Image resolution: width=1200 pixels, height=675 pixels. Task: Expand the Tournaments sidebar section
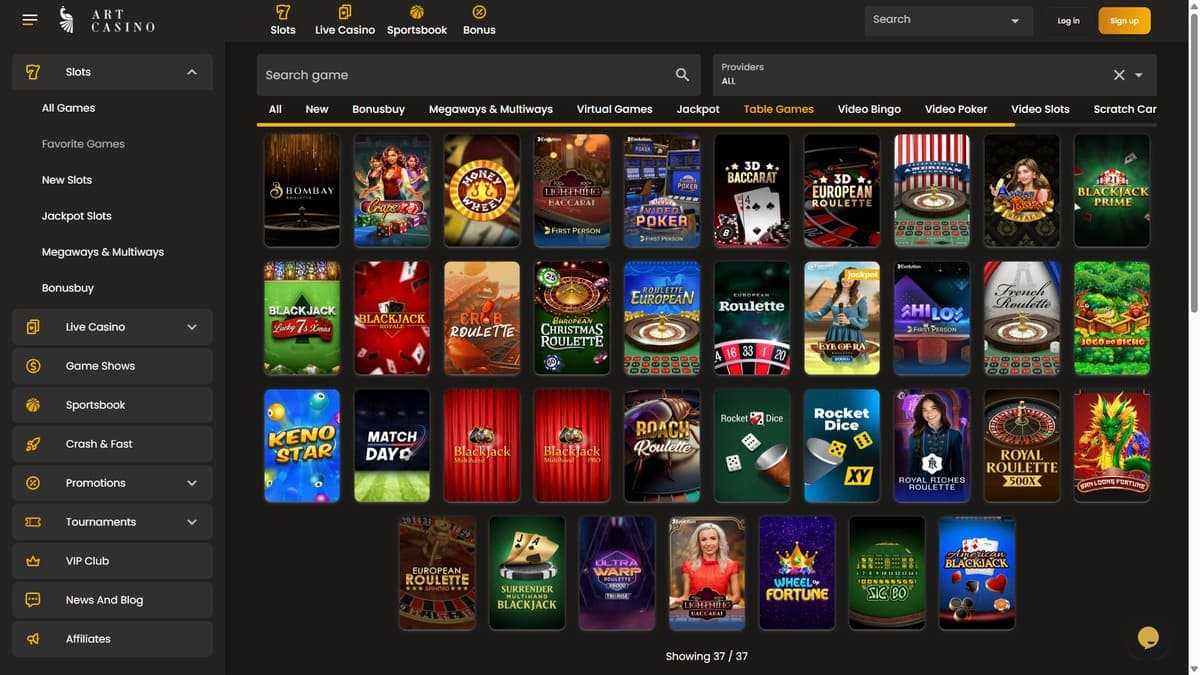pyautogui.click(x=192, y=522)
